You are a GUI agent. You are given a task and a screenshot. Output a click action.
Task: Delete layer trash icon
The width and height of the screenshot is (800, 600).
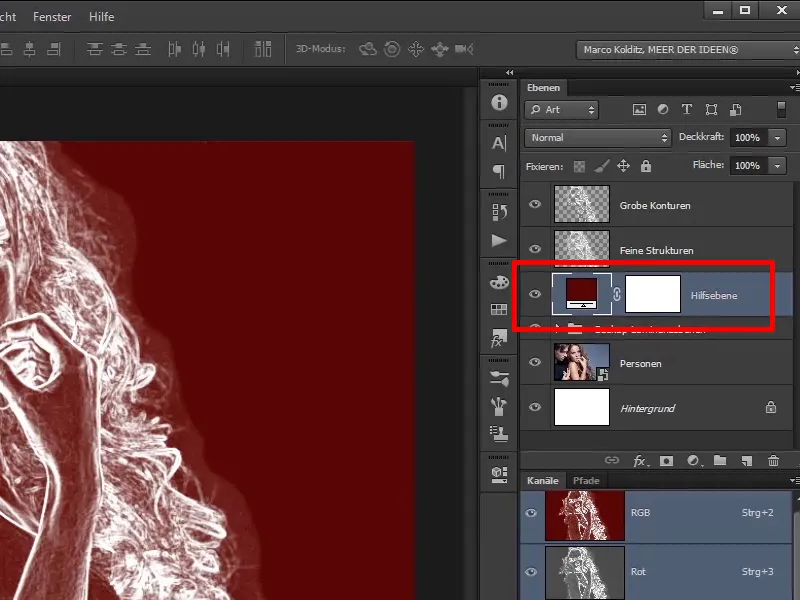(773, 461)
